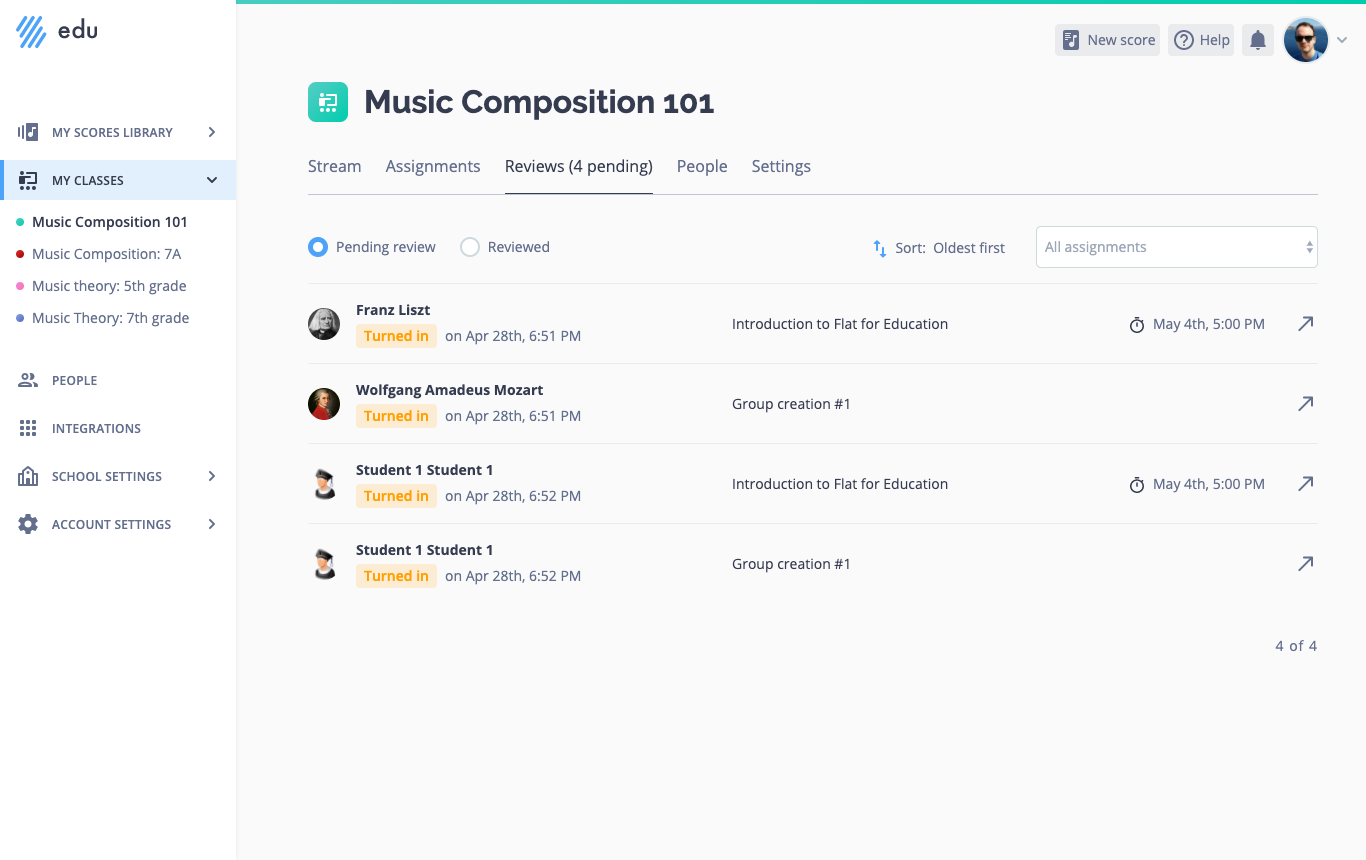Select the Reviews (4 pending) tab
The height and width of the screenshot is (860, 1366).
point(579,166)
